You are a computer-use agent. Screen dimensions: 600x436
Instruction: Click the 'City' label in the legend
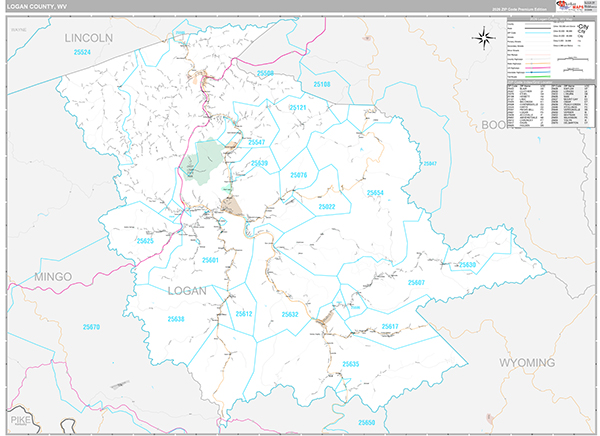click(x=584, y=27)
